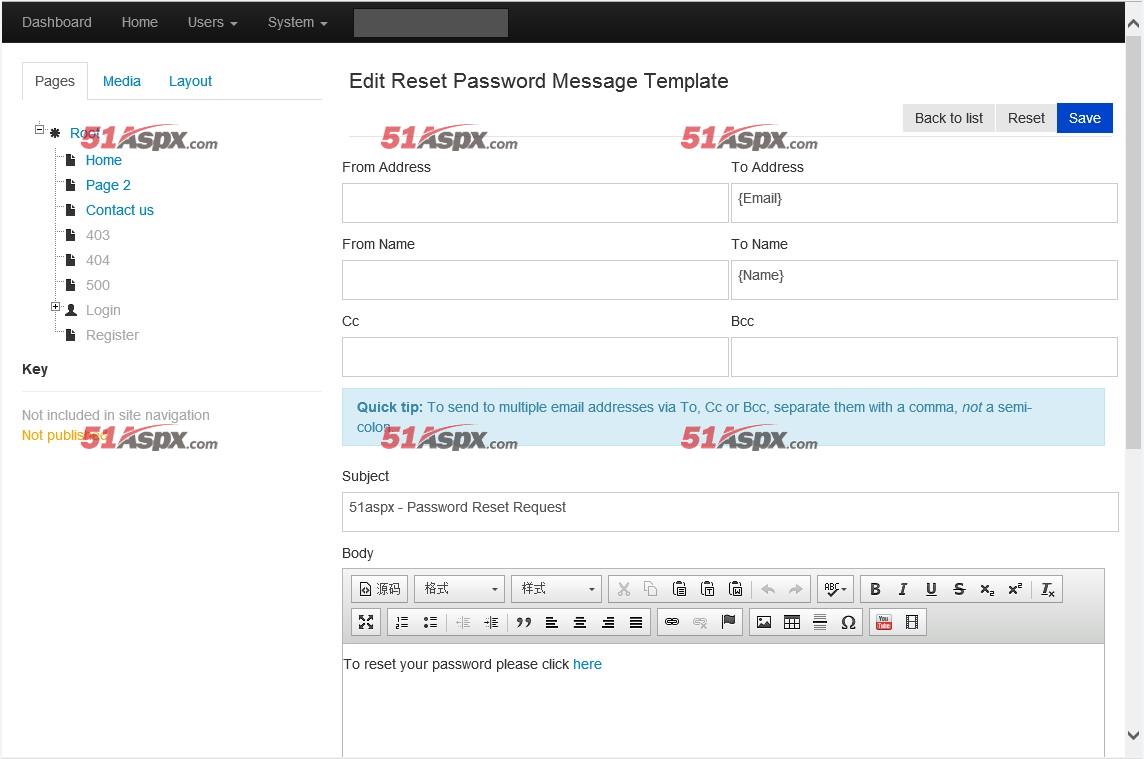Align text left

tap(552, 623)
